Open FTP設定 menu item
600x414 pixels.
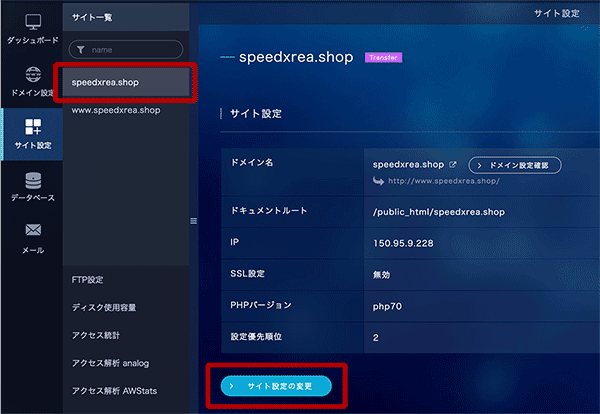click(x=87, y=280)
